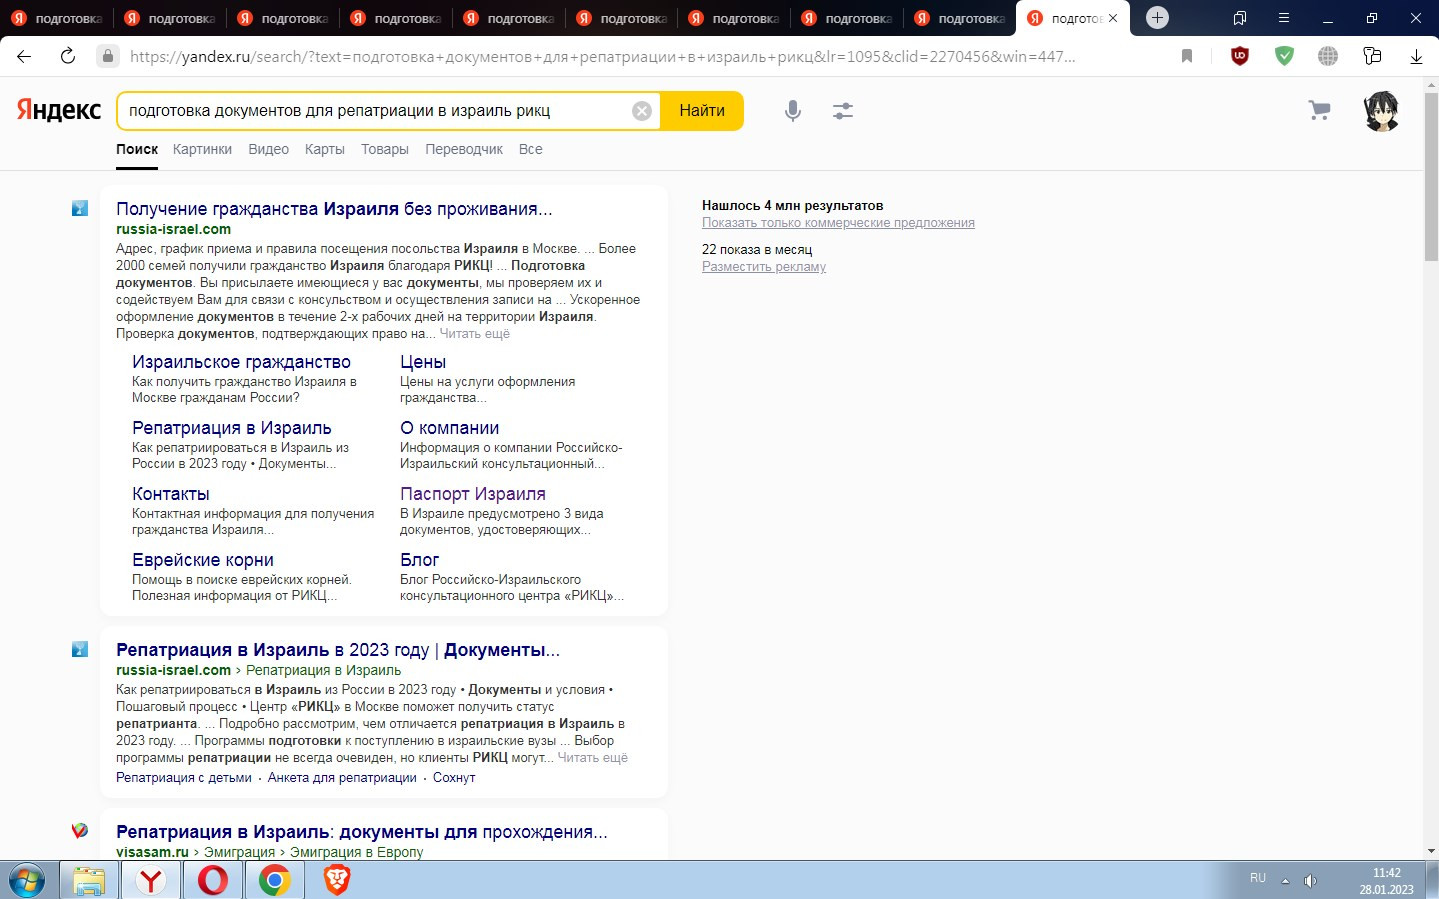Open the Сохнут link
This screenshot has width=1439, height=899.
(454, 778)
